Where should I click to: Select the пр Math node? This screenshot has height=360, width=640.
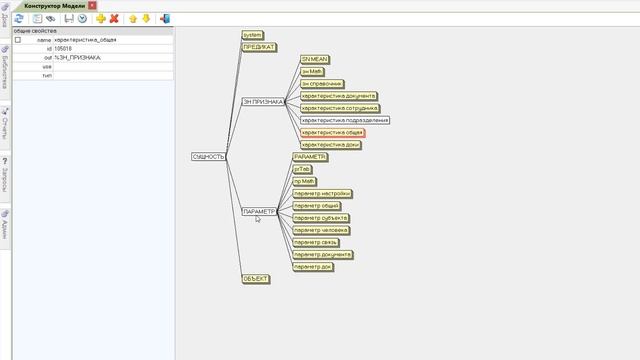(x=304, y=181)
